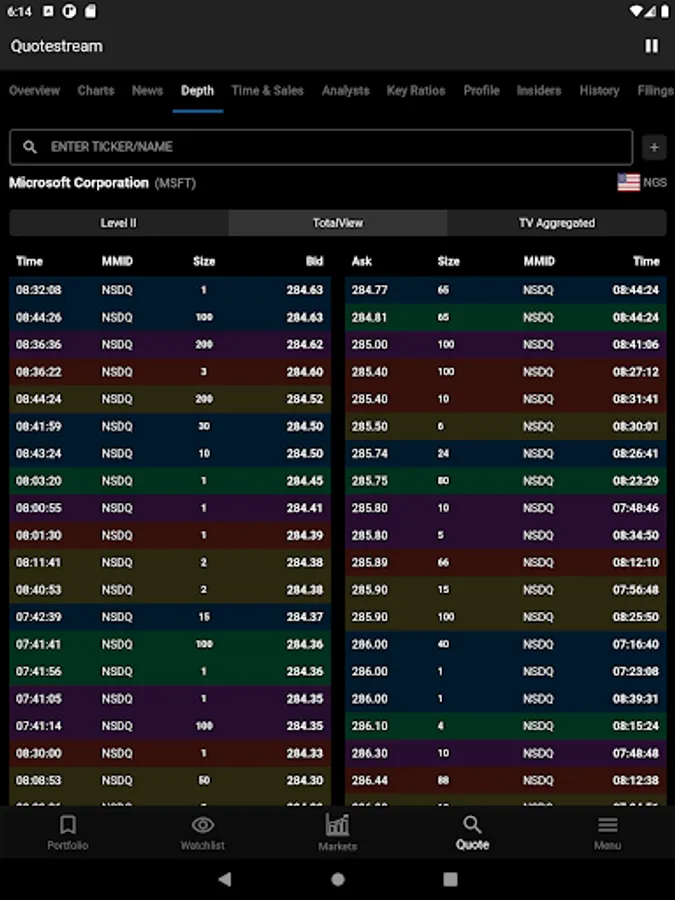Viewport: 675px width, 900px height.
Task: Select the 285.74 ask row
Action: pos(506,453)
